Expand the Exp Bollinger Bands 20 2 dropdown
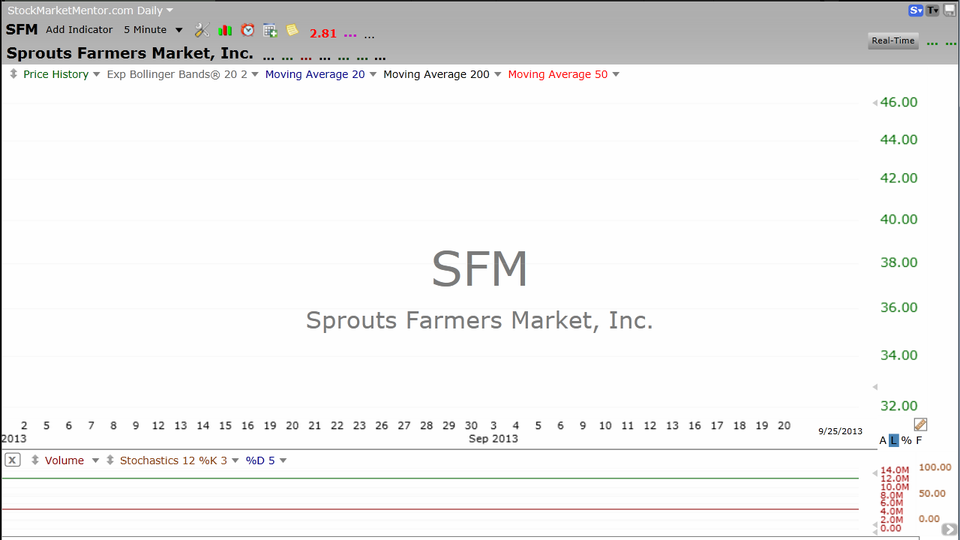Viewport: 960px width, 540px height. click(x=255, y=75)
